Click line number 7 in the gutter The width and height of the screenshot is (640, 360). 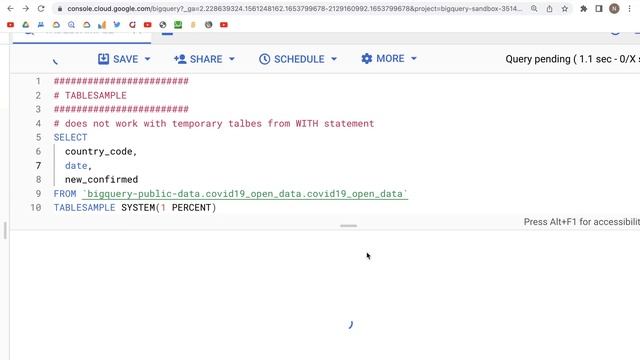[38, 165]
